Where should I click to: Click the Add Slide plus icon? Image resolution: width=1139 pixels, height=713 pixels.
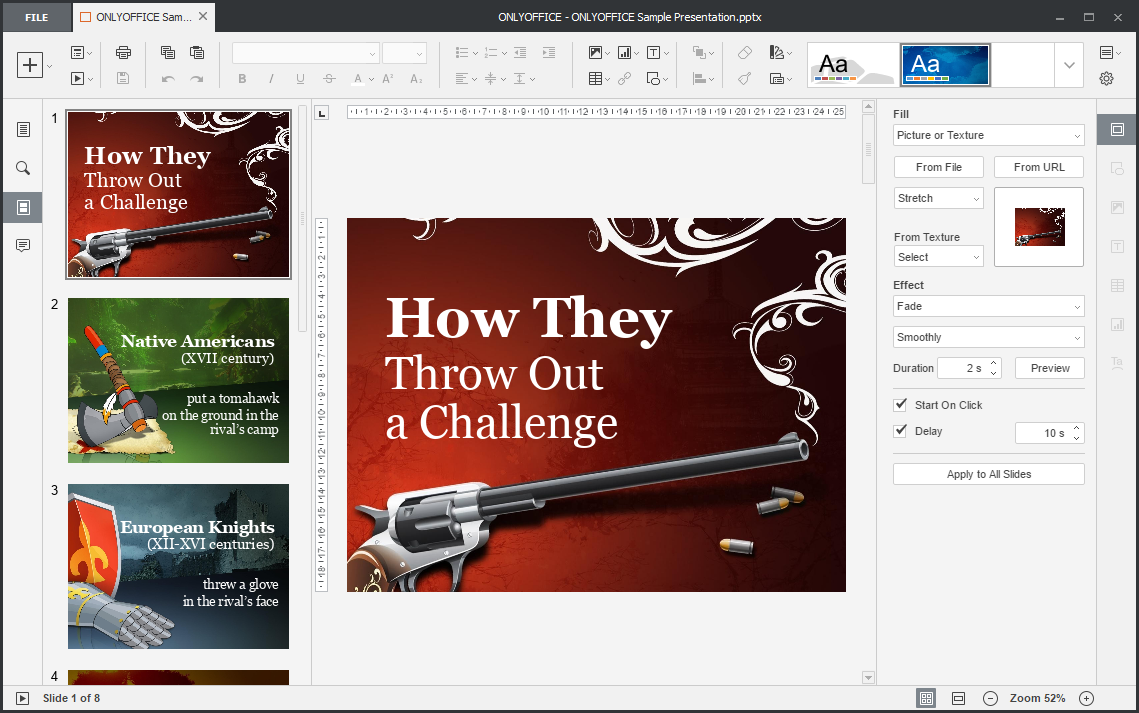coord(30,65)
